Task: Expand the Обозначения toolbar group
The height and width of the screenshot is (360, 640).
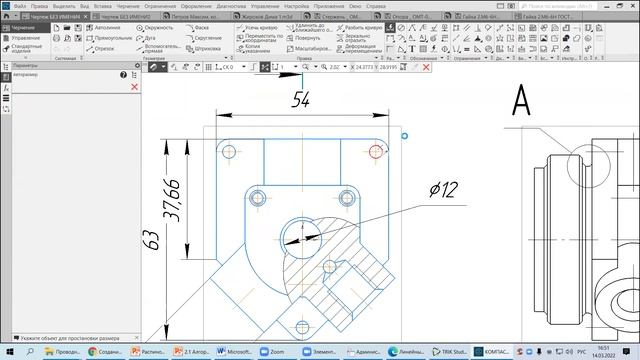Action: click(x=442, y=58)
